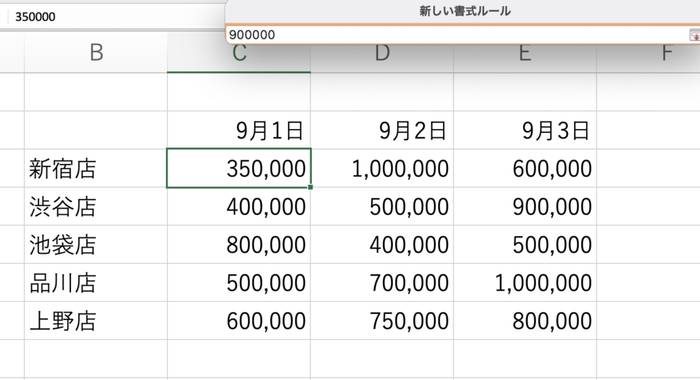Select the cell containing 新宿店

point(96,169)
